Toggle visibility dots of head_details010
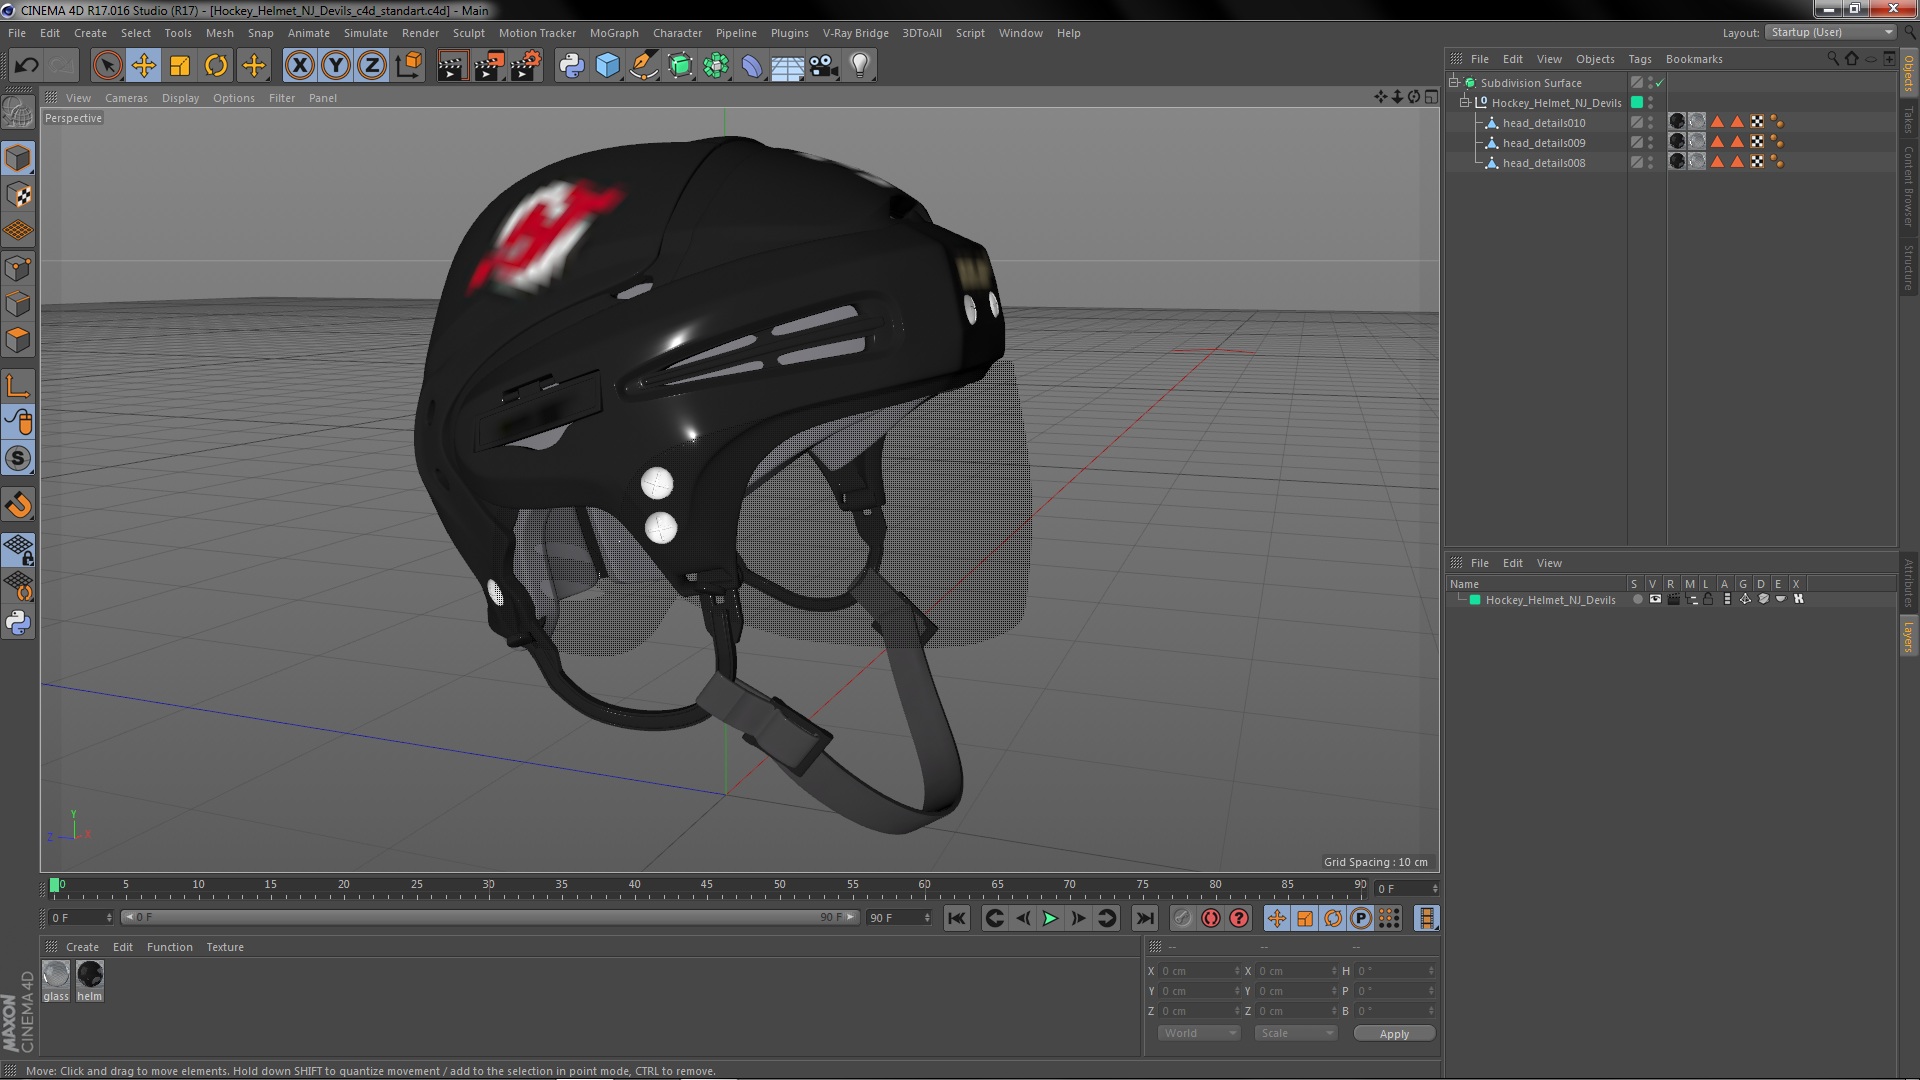 pyautogui.click(x=1650, y=123)
